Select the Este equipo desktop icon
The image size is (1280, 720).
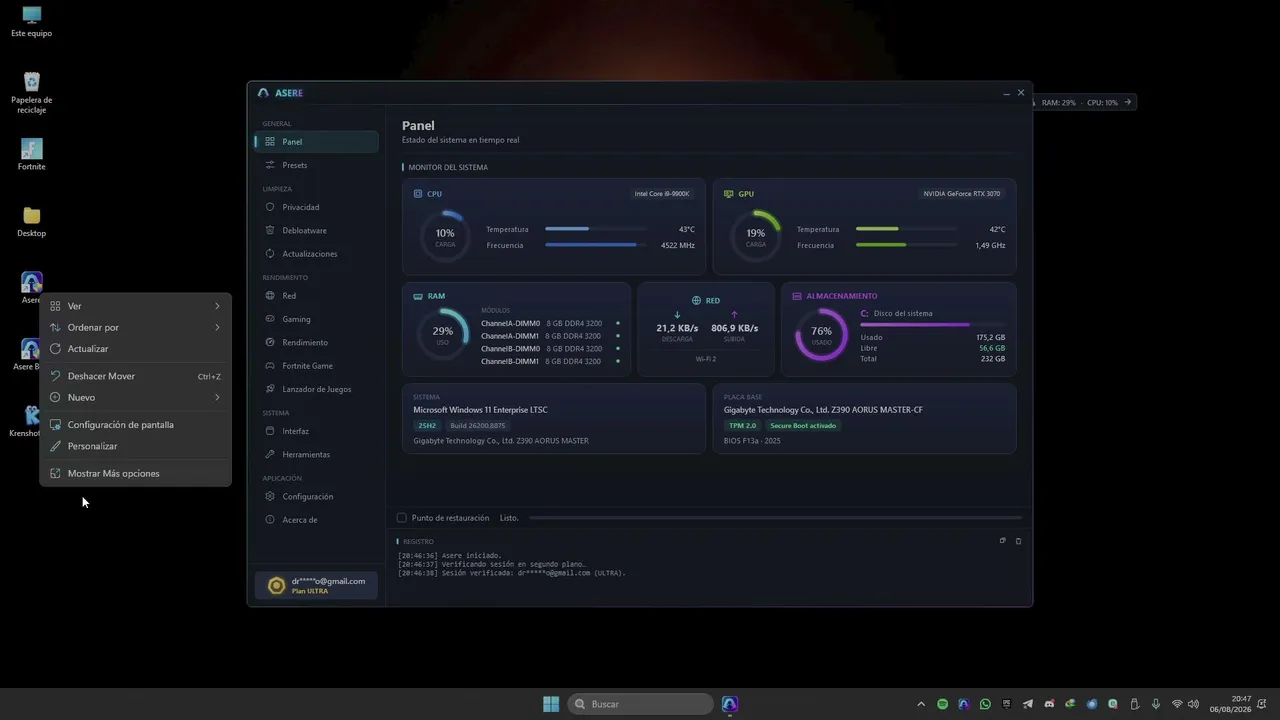[x=31, y=22]
